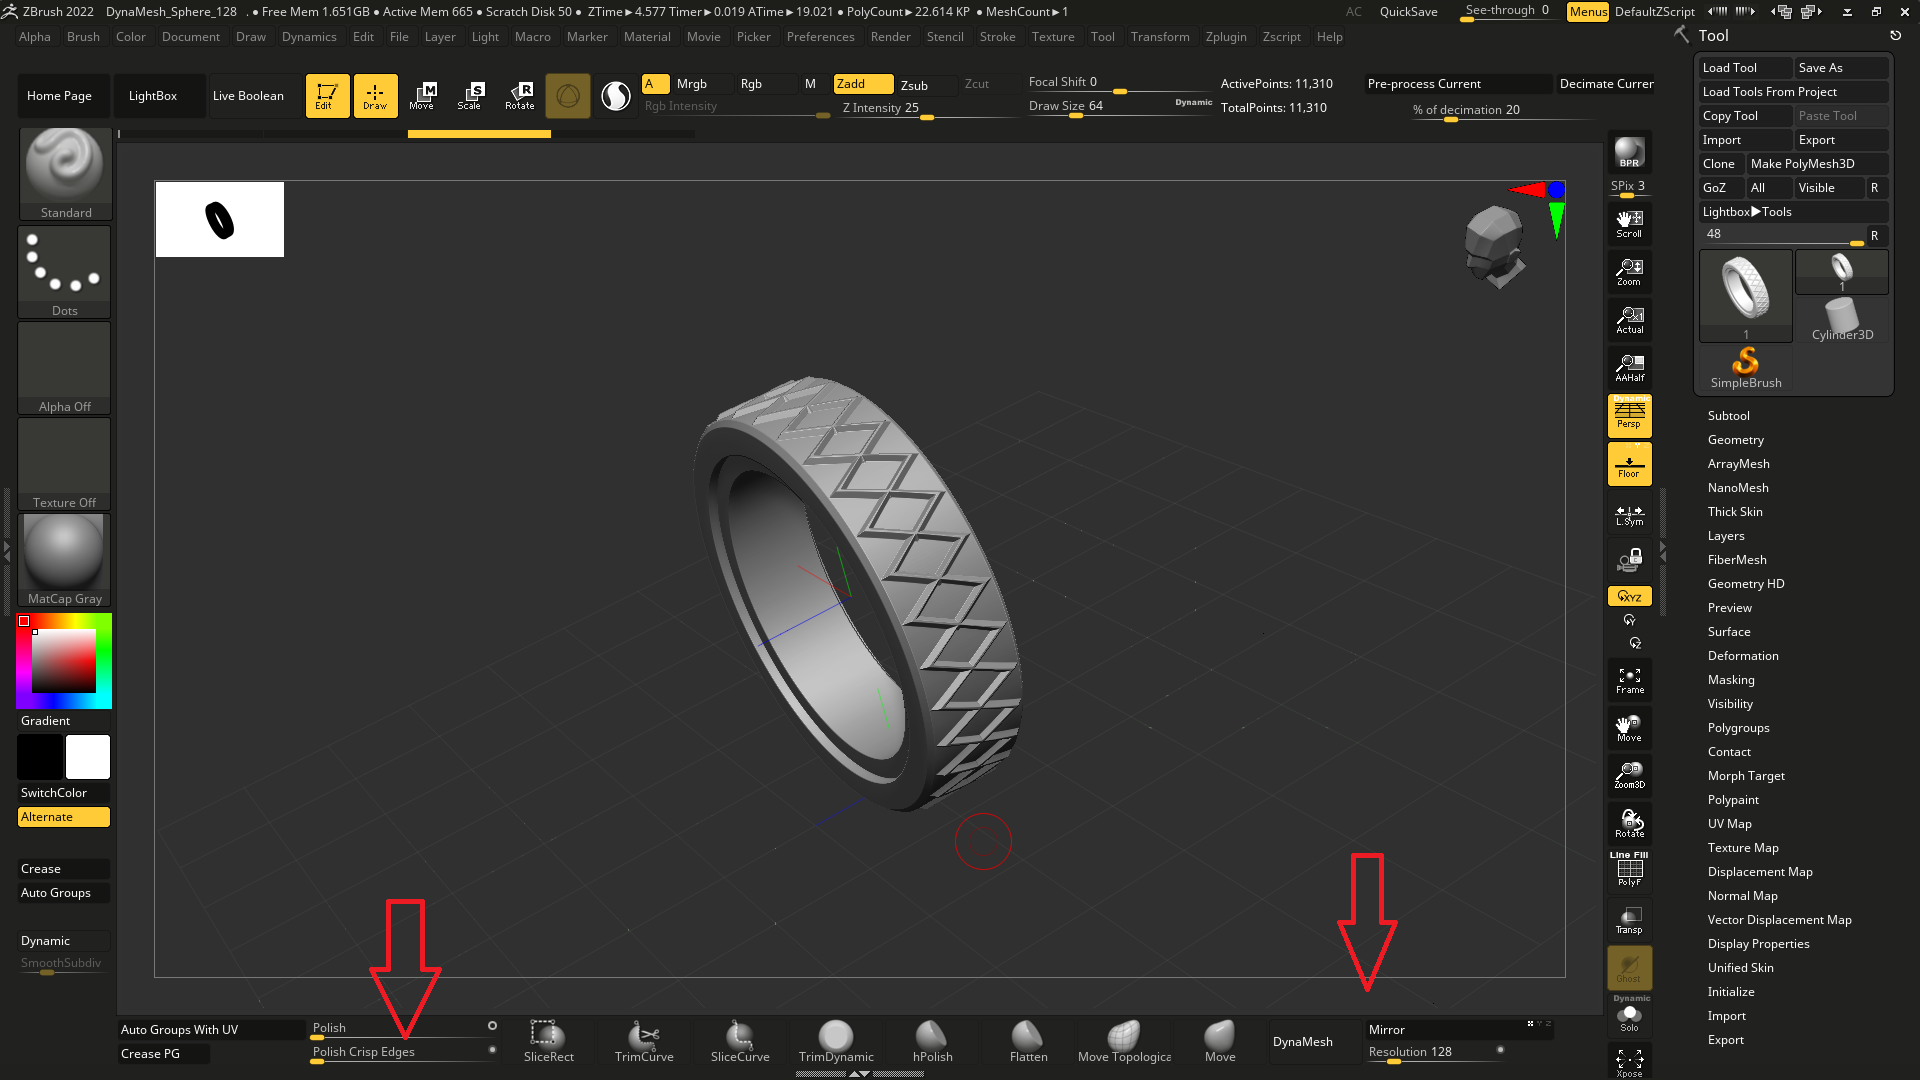Open the Stroke menu
Image resolution: width=1920 pixels, height=1080 pixels.
[997, 37]
